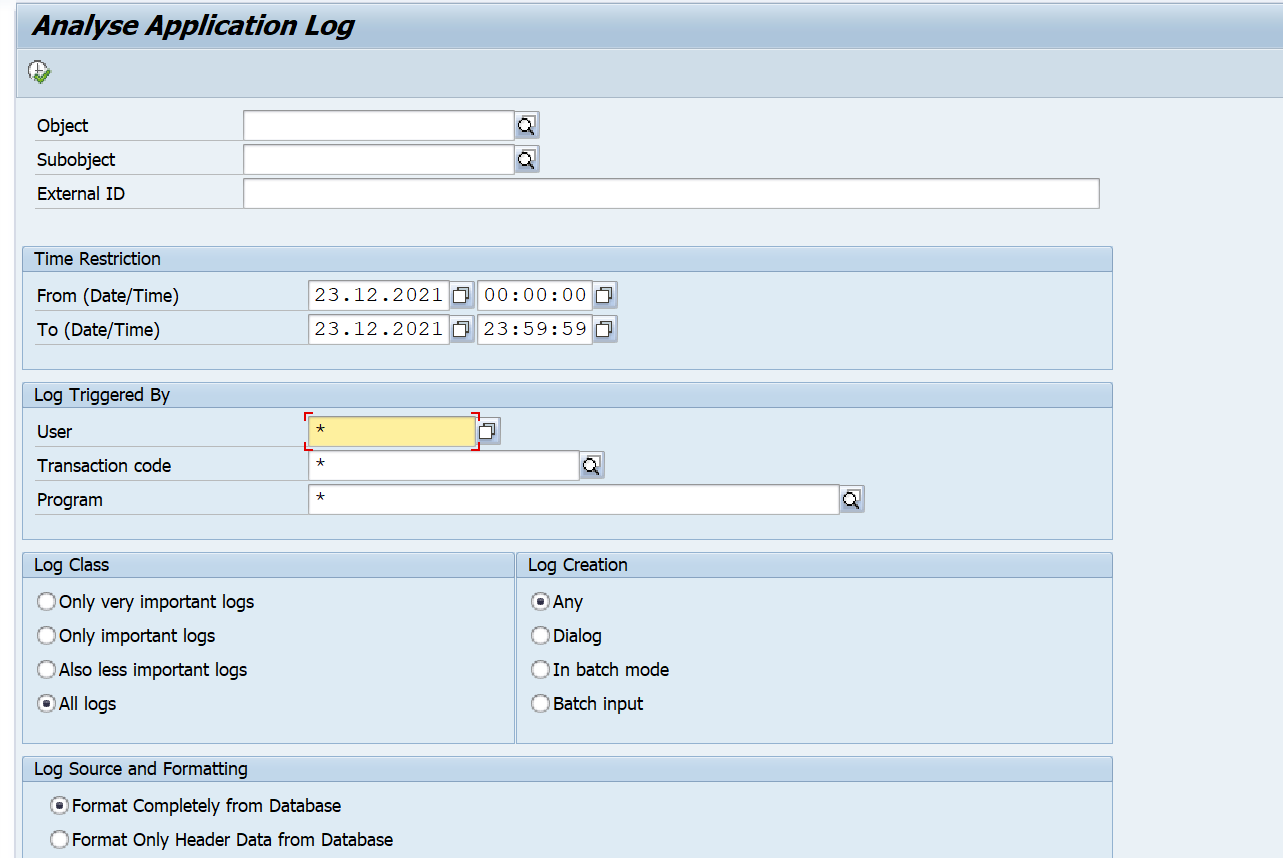The width and height of the screenshot is (1283, 858).
Task: Open value help for To date
Action: coord(461,329)
